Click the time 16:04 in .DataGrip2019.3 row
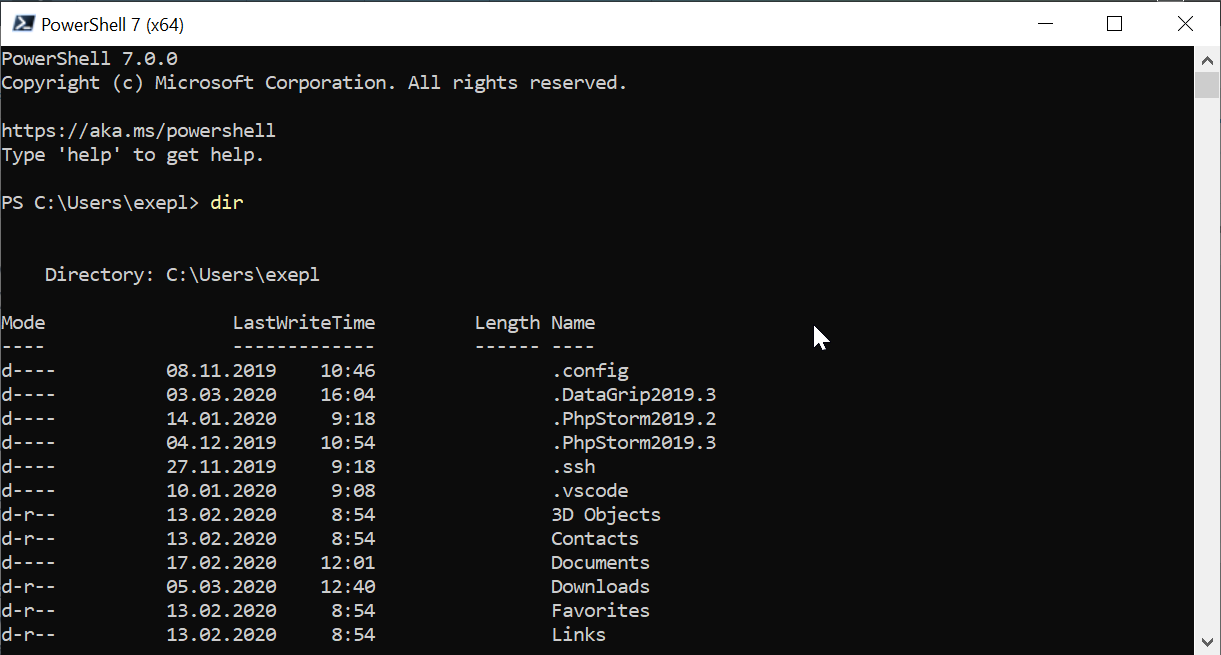Image resolution: width=1221 pixels, height=655 pixels. click(x=348, y=395)
